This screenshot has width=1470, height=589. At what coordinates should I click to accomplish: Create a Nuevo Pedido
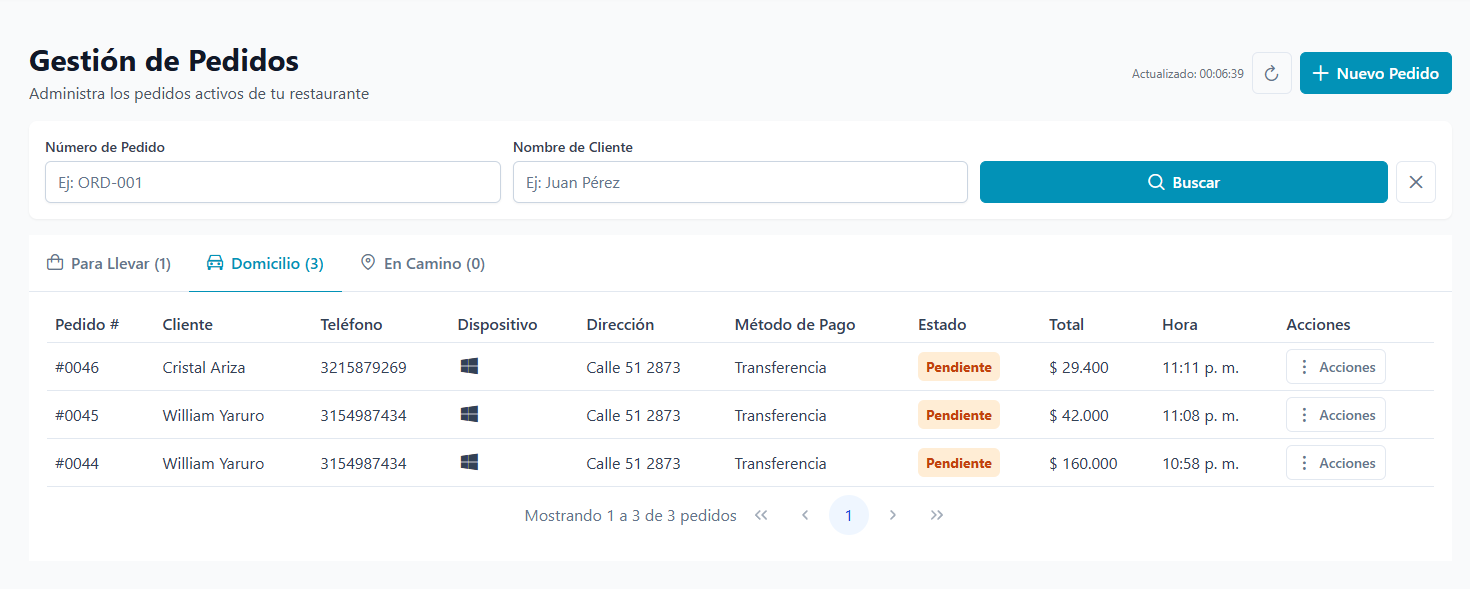pos(1375,73)
